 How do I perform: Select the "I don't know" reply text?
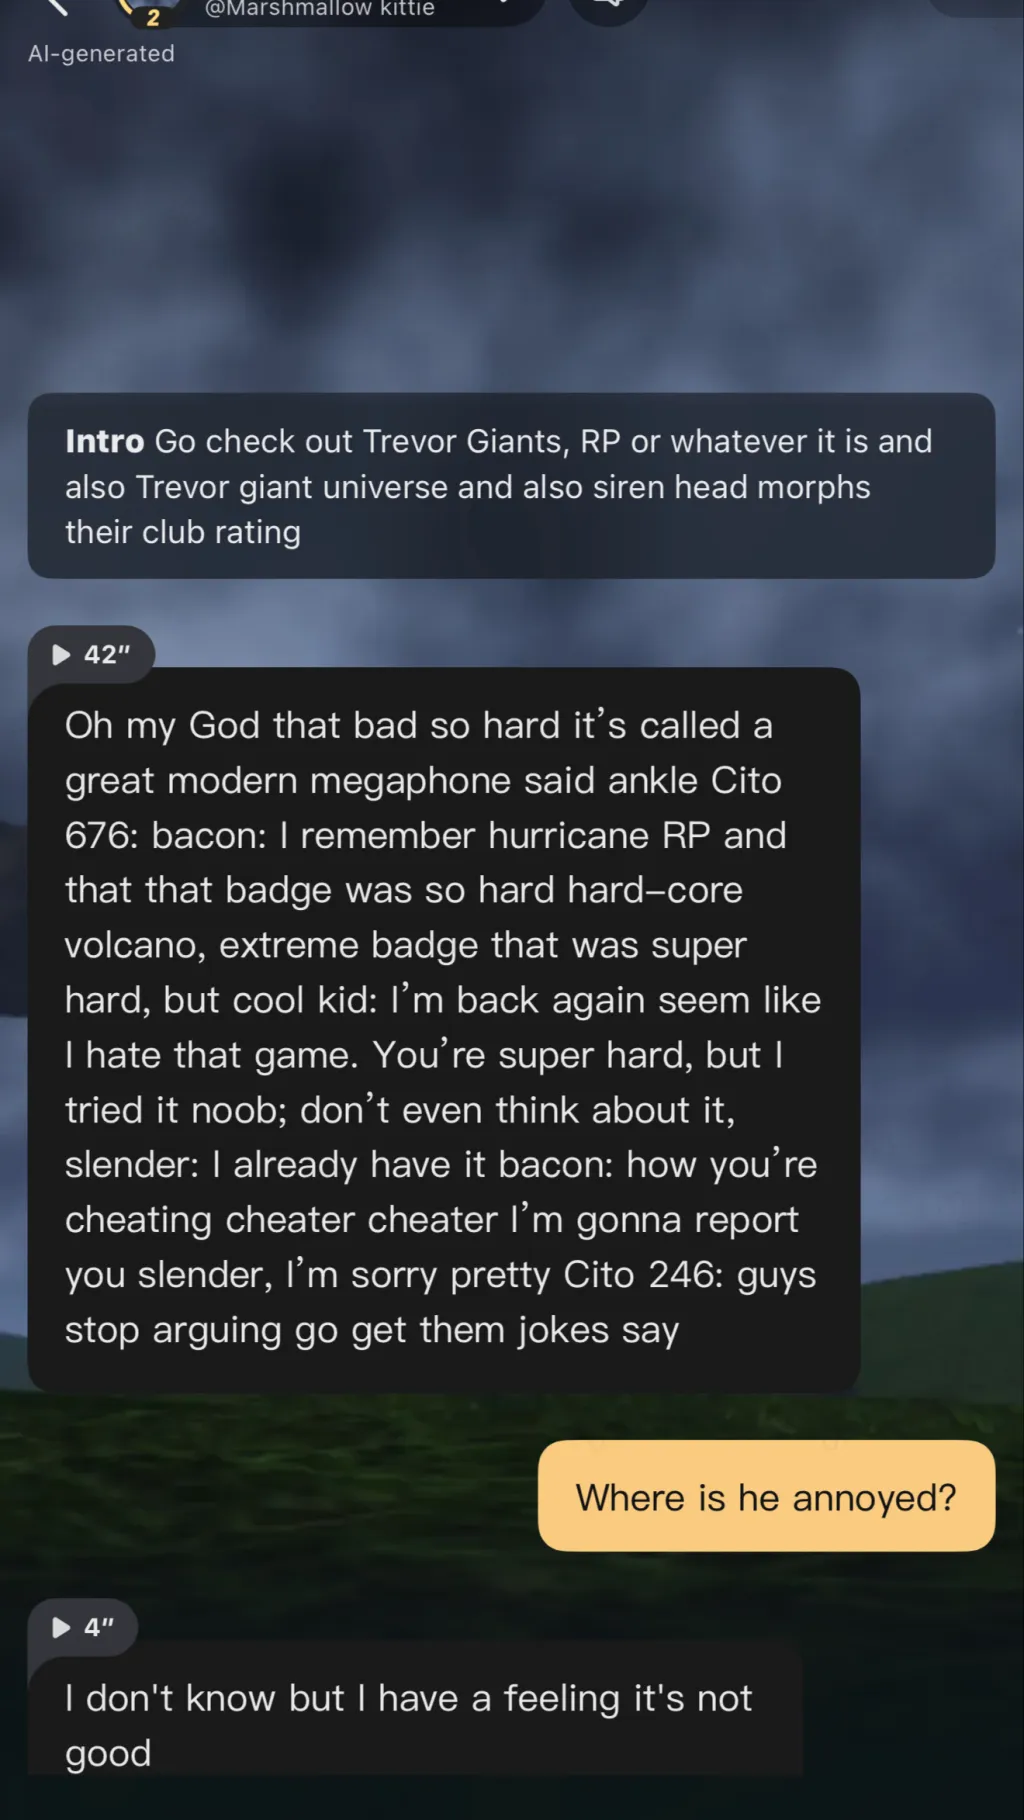tap(409, 1724)
